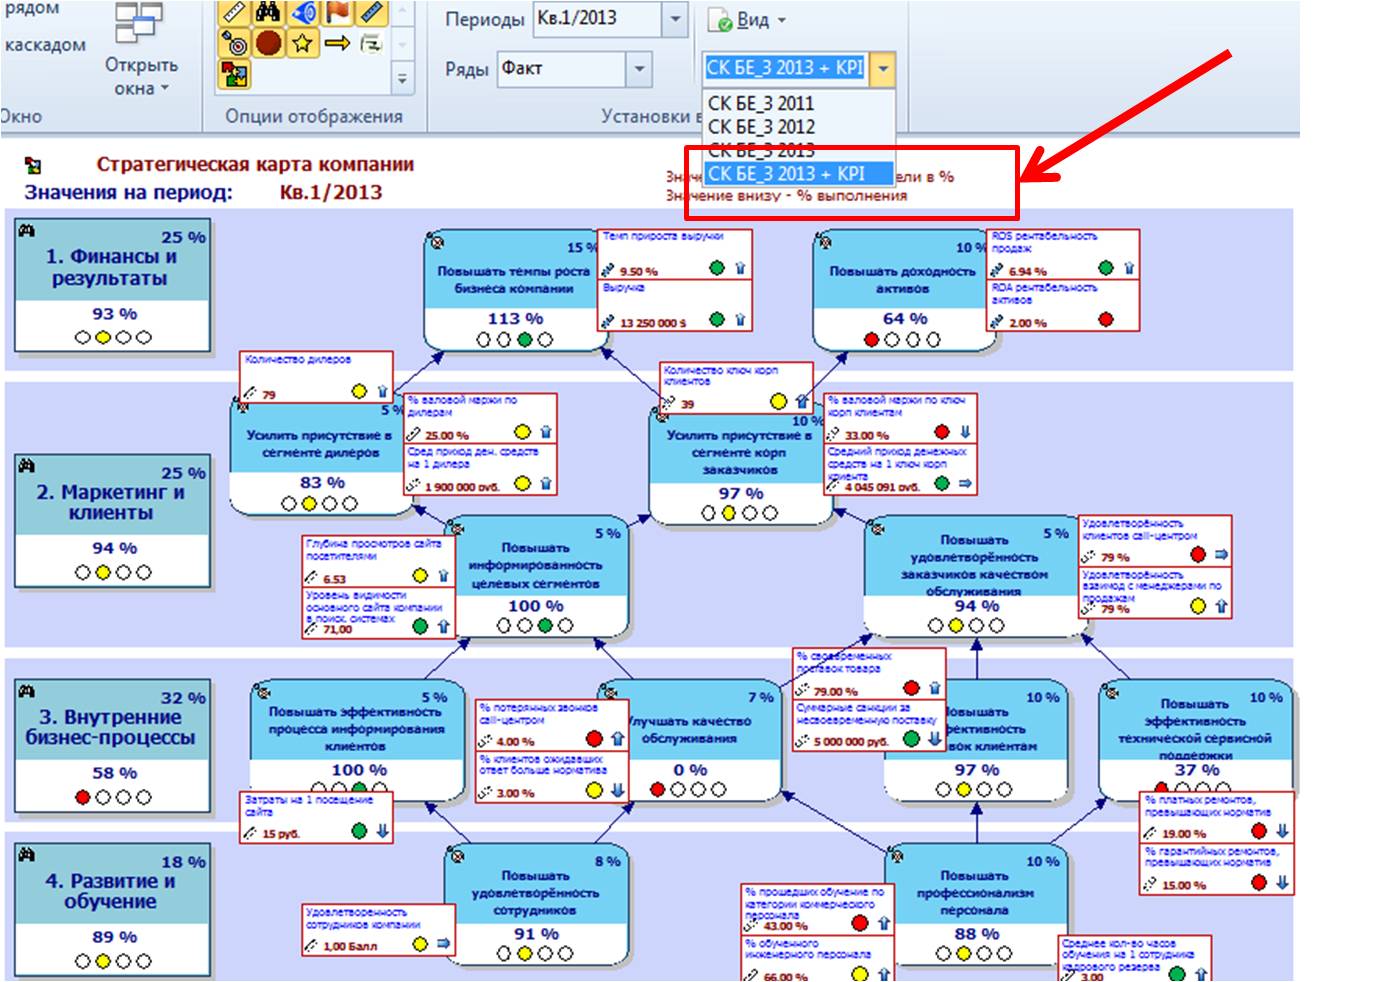Click Открыть окна button
The height and width of the screenshot is (982, 1374).
click(141, 76)
